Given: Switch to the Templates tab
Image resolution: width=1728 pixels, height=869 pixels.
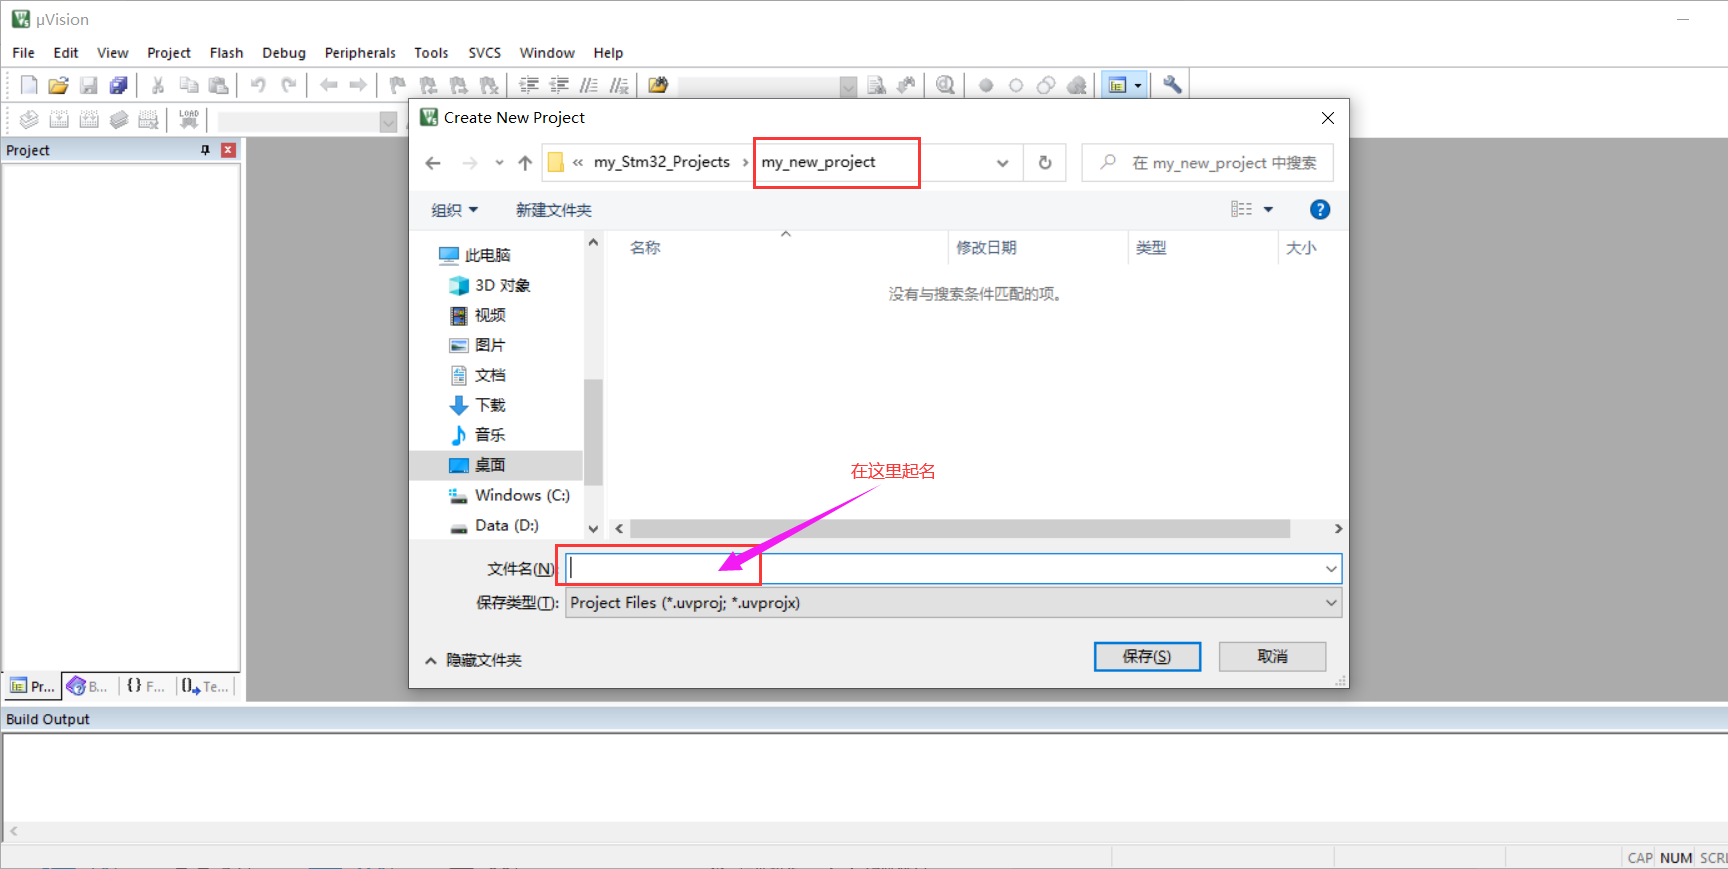Looking at the screenshot, I should point(206,686).
